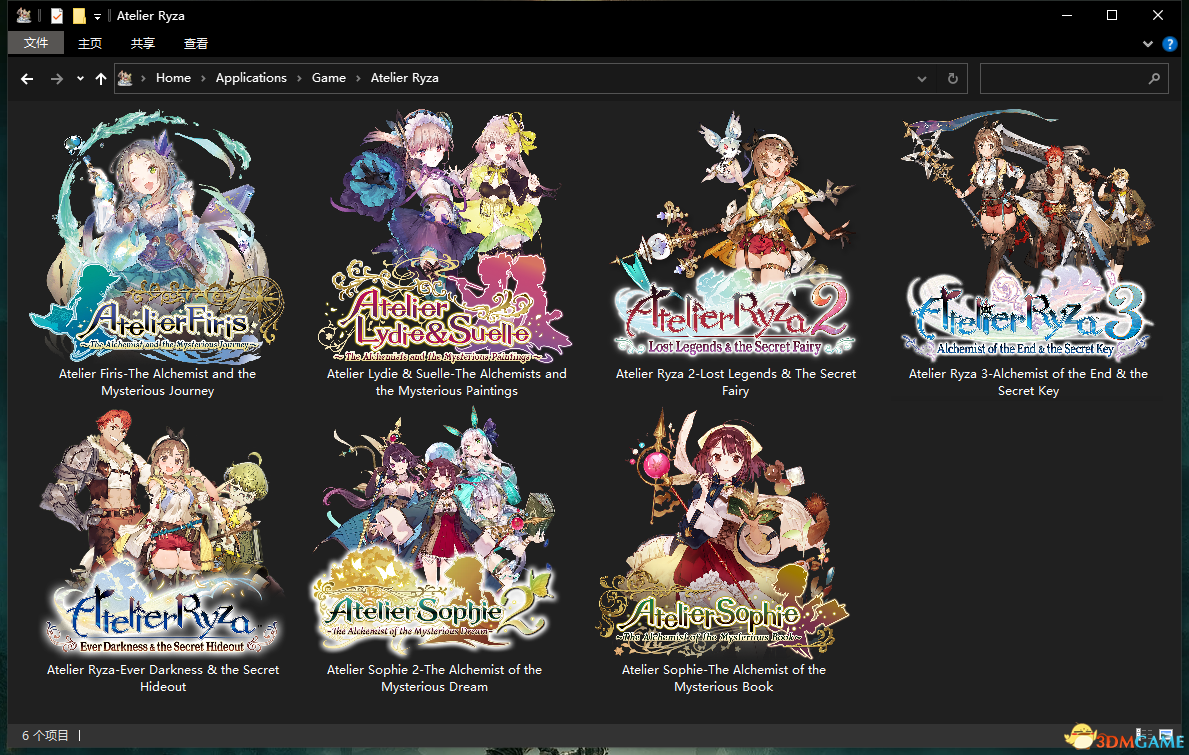The image size is (1189, 755).
Task: Select the Atelier Ryza 2 folder icon
Action: (x=735, y=240)
